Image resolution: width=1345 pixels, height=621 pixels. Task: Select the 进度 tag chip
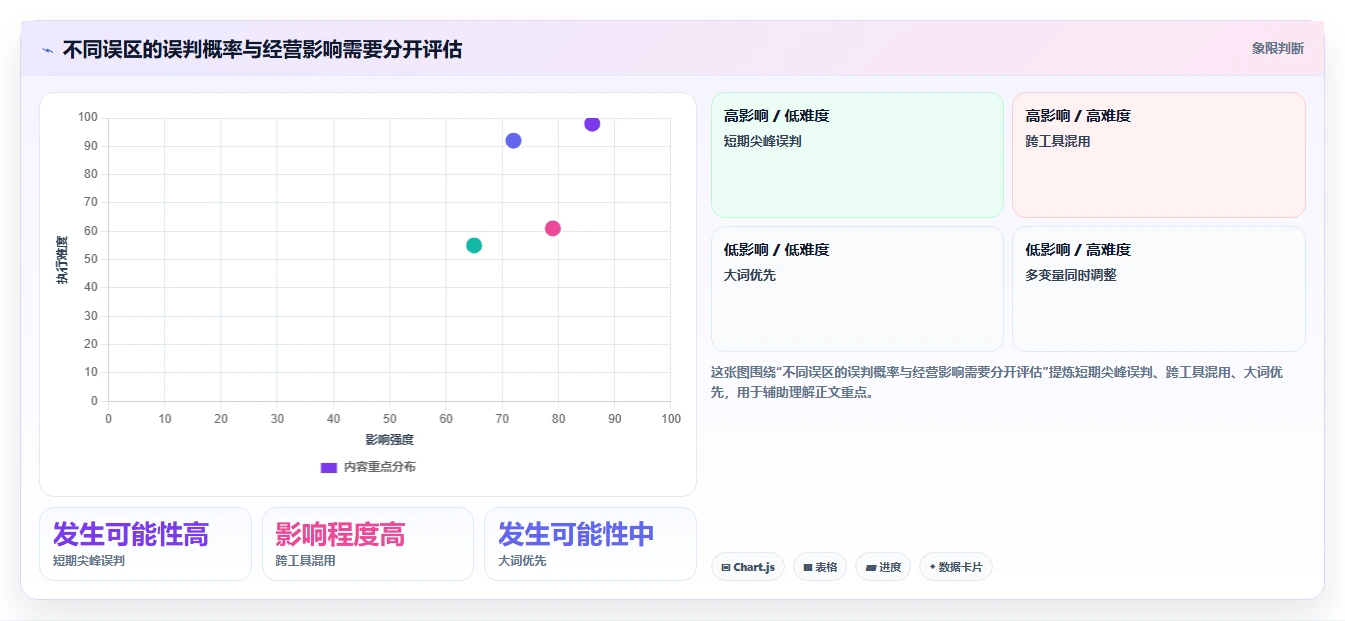[x=883, y=567]
